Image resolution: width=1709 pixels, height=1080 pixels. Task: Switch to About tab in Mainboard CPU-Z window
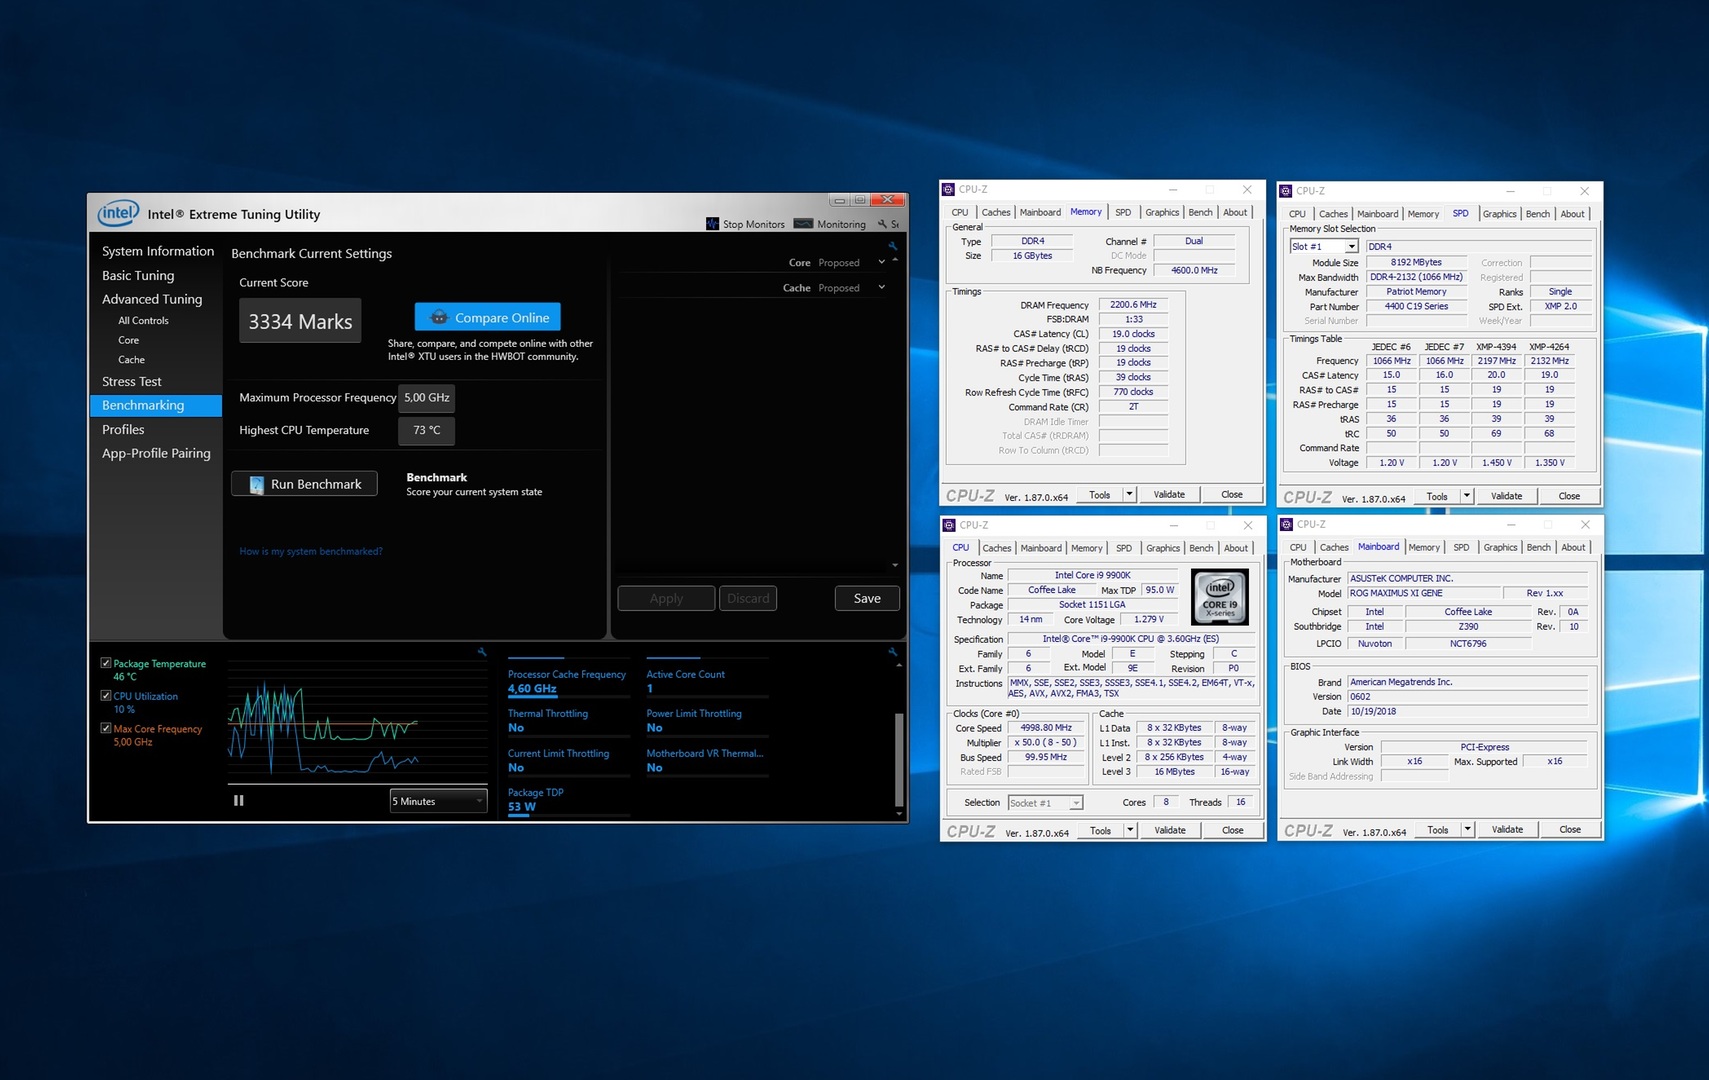tap(1573, 547)
